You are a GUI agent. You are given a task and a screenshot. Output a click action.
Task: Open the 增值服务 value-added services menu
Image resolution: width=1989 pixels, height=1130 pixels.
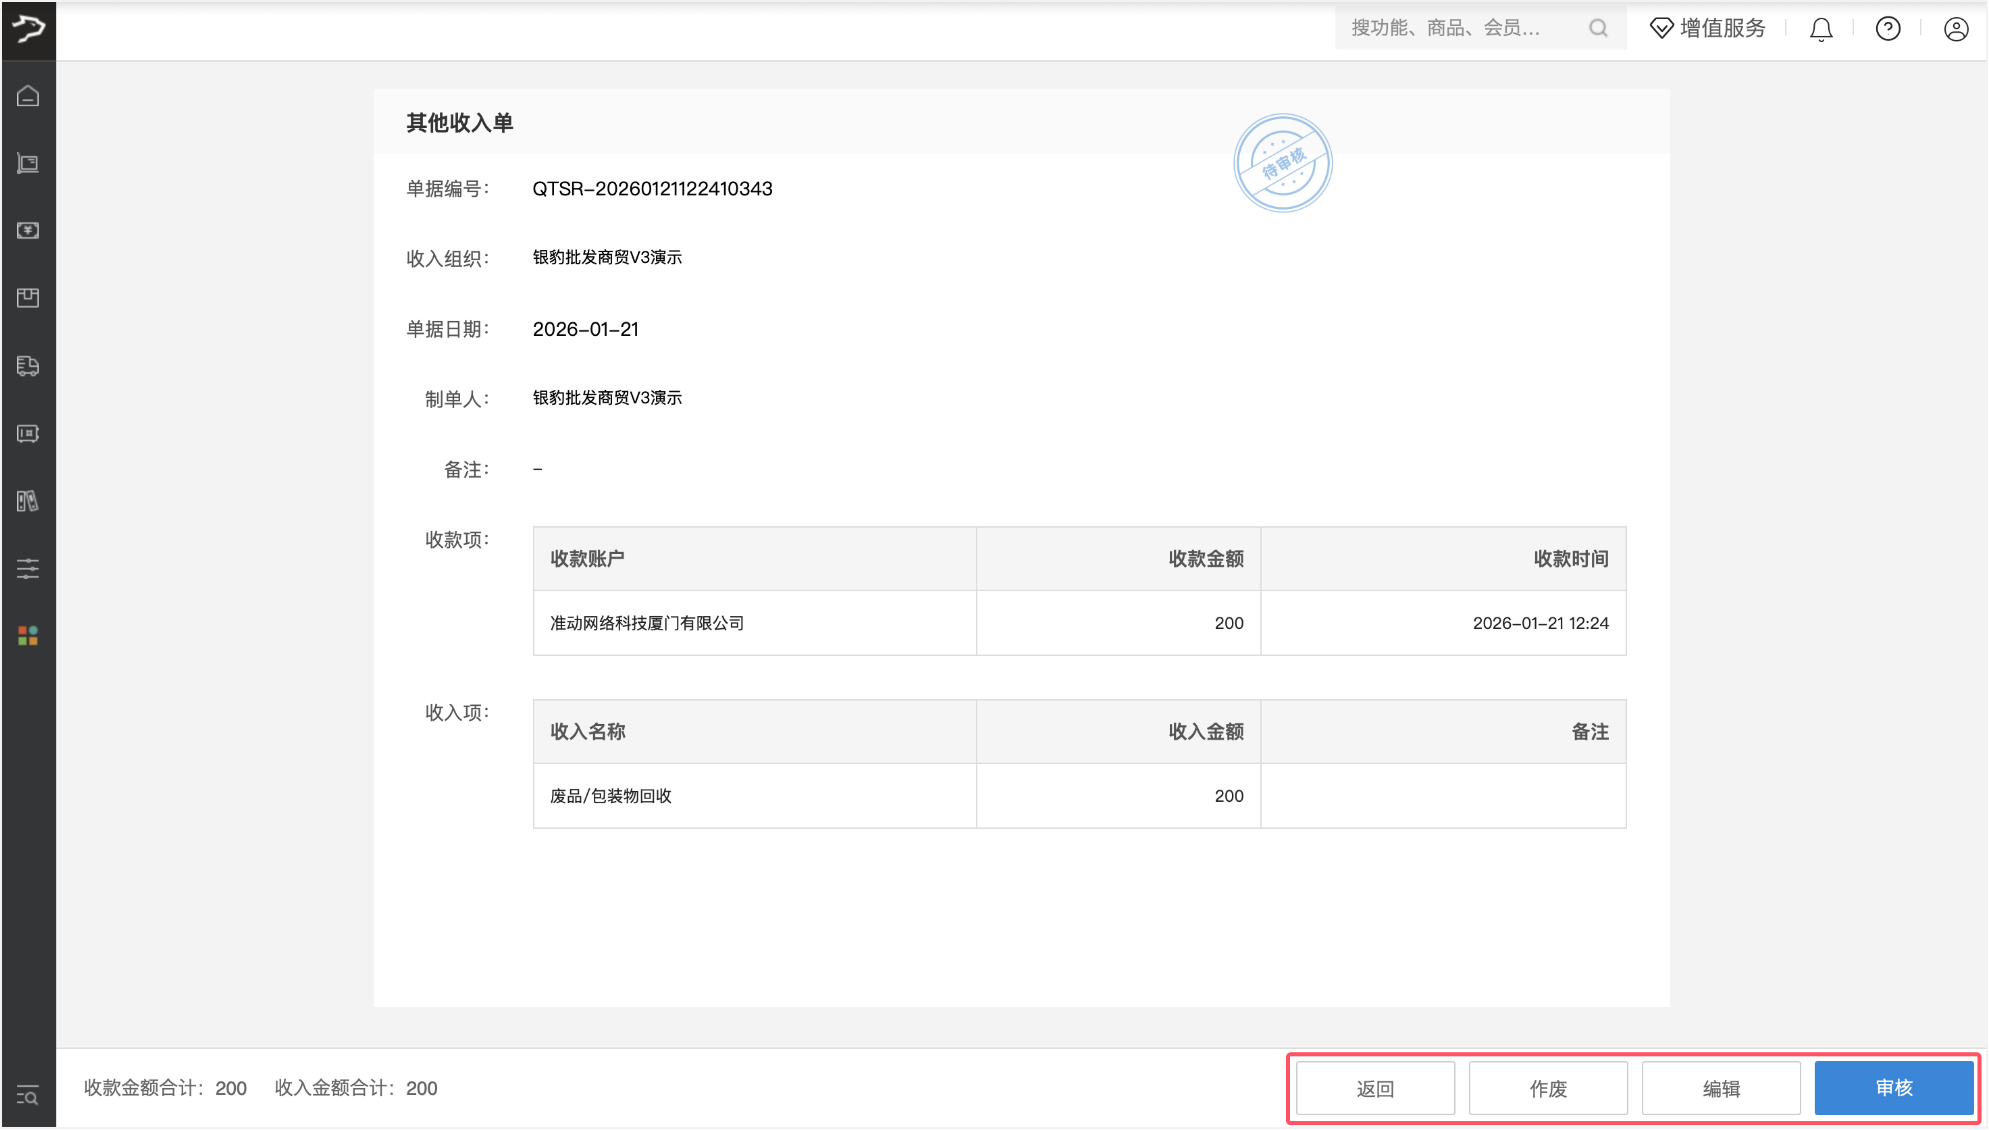[1707, 28]
